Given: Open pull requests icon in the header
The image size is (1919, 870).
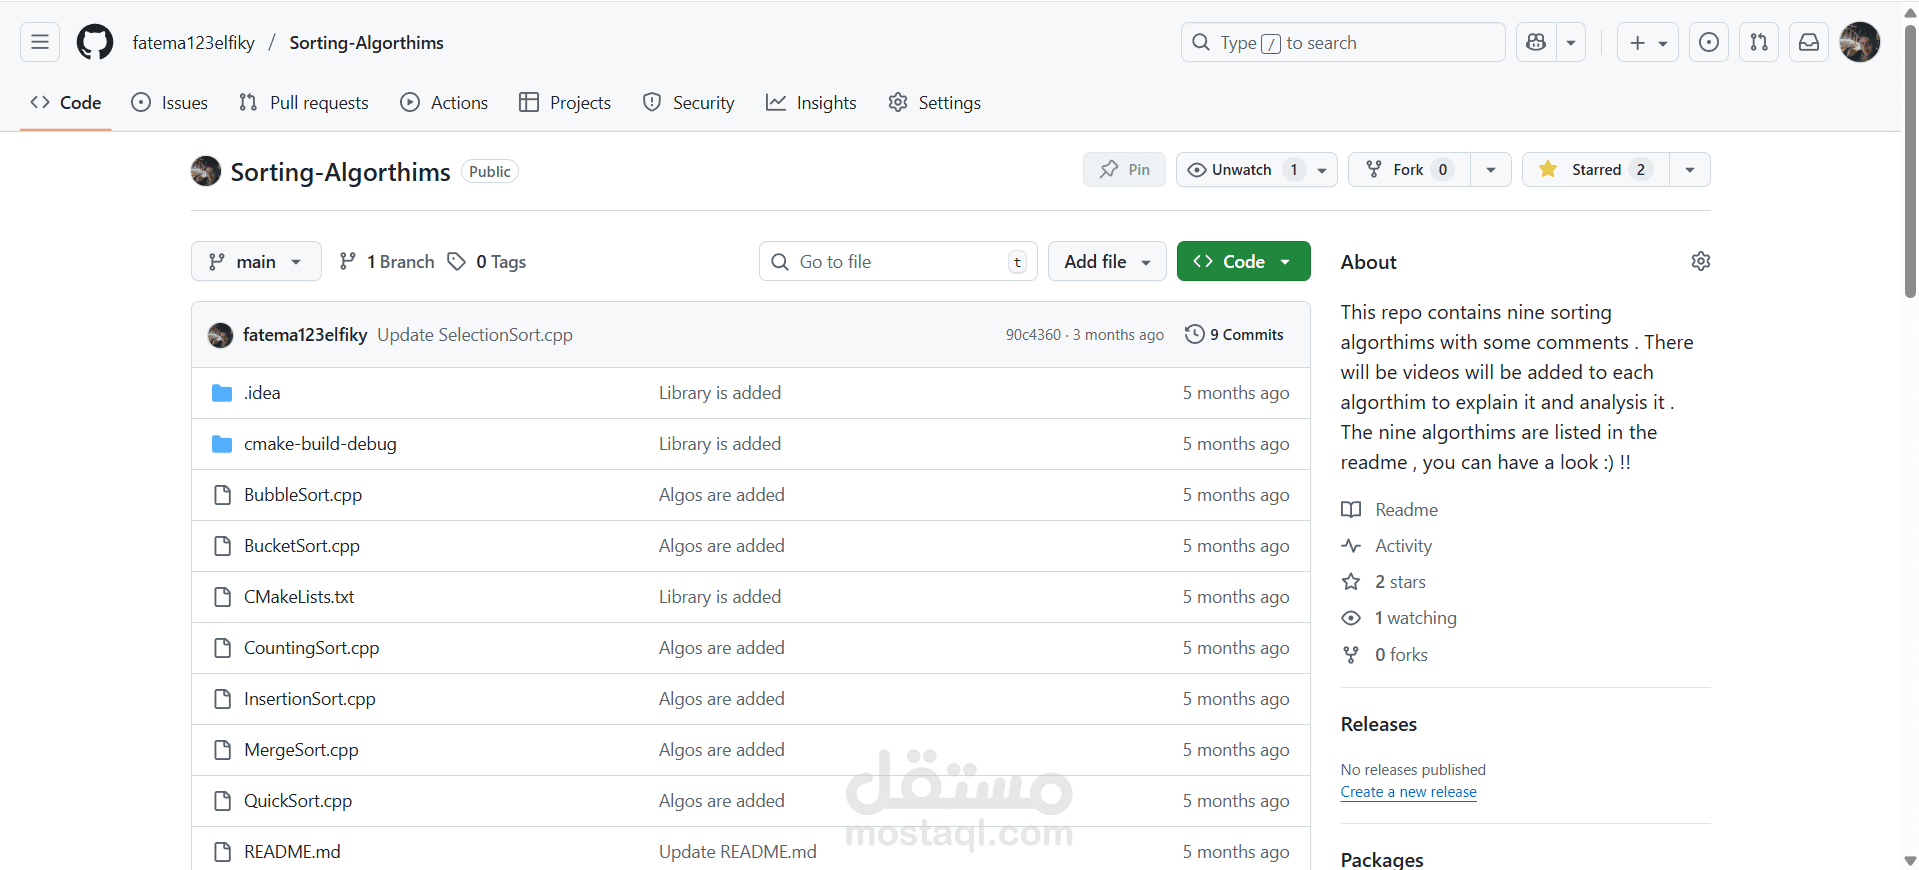Looking at the screenshot, I should (x=1759, y=42).
